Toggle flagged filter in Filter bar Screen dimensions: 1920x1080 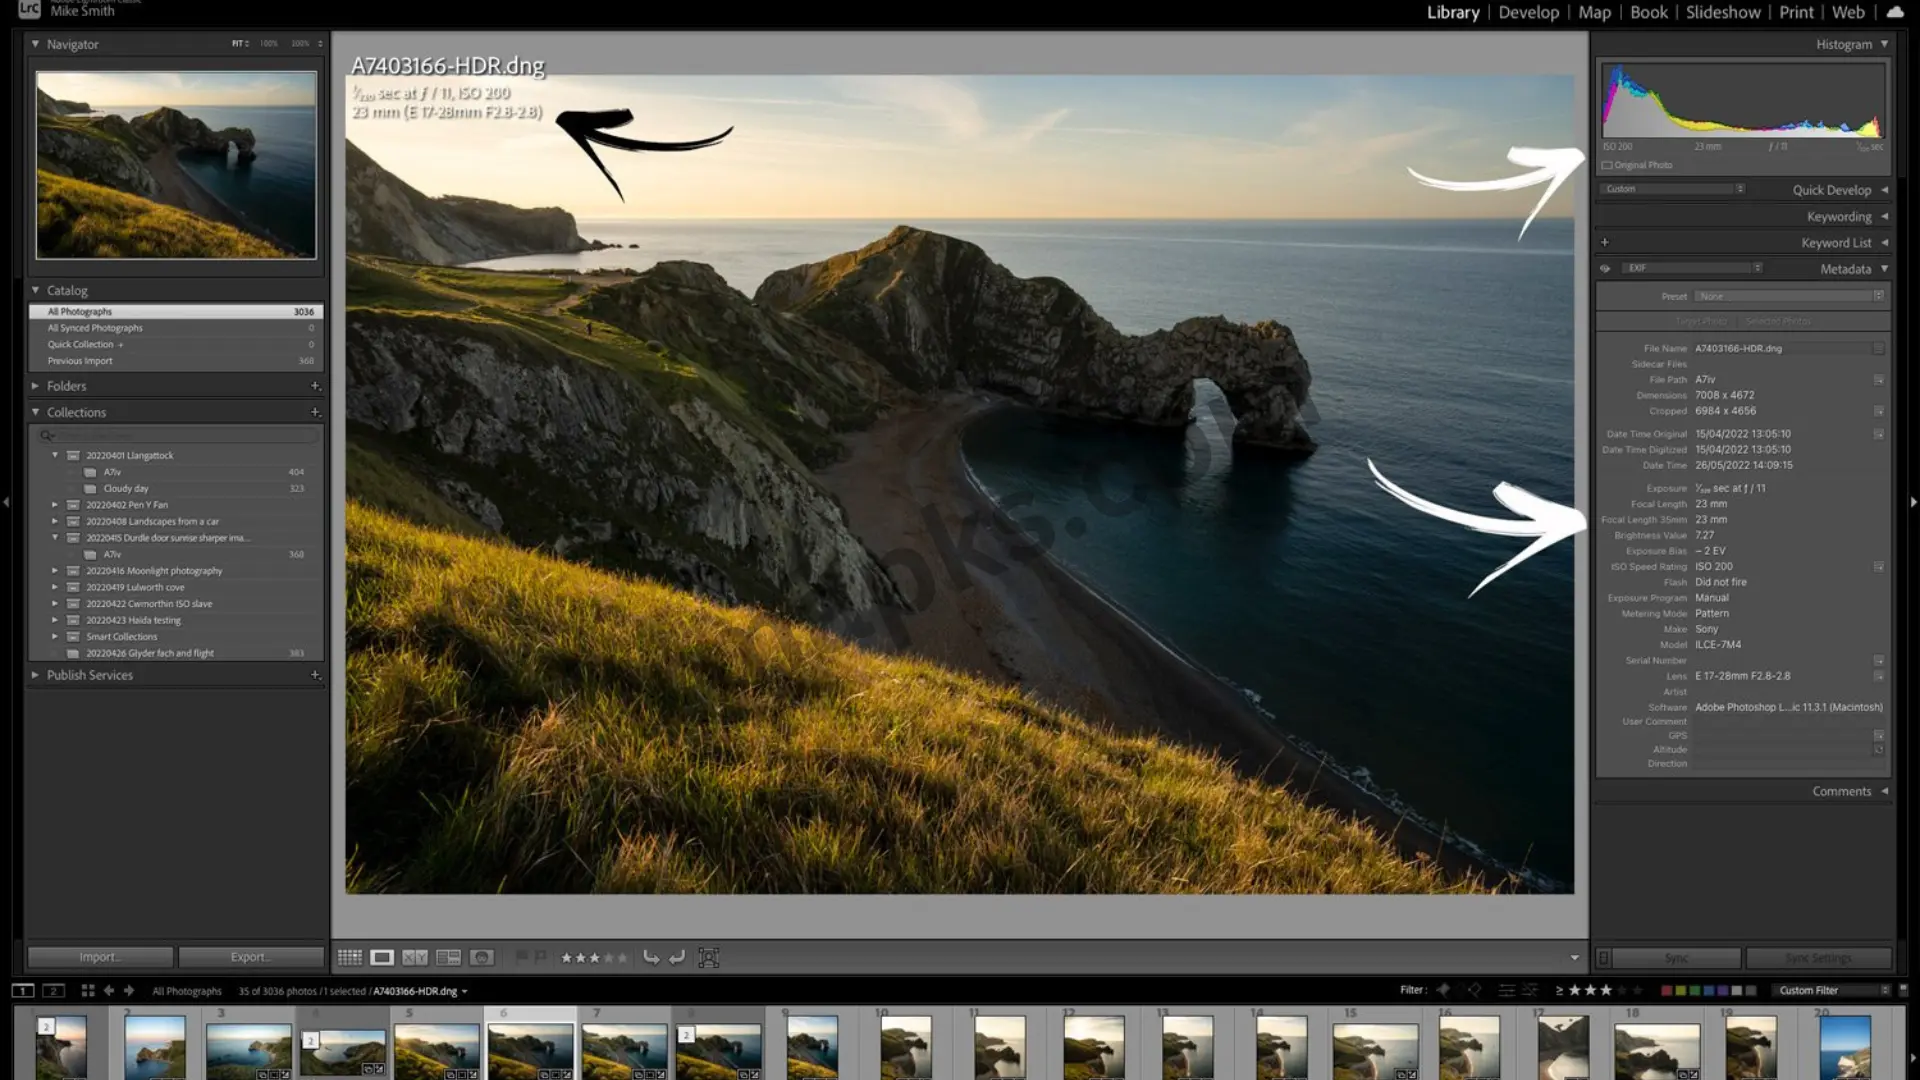pyautogui.click(x=1443, y=990)
